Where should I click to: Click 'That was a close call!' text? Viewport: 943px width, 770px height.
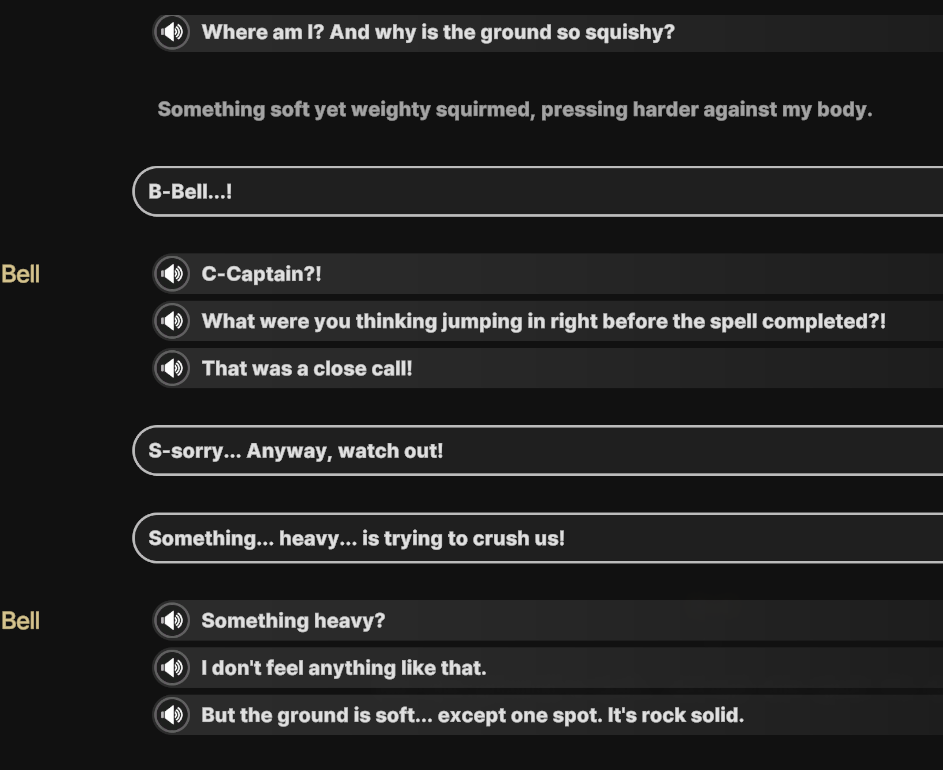pyautogui.click(x=307, y=368)
